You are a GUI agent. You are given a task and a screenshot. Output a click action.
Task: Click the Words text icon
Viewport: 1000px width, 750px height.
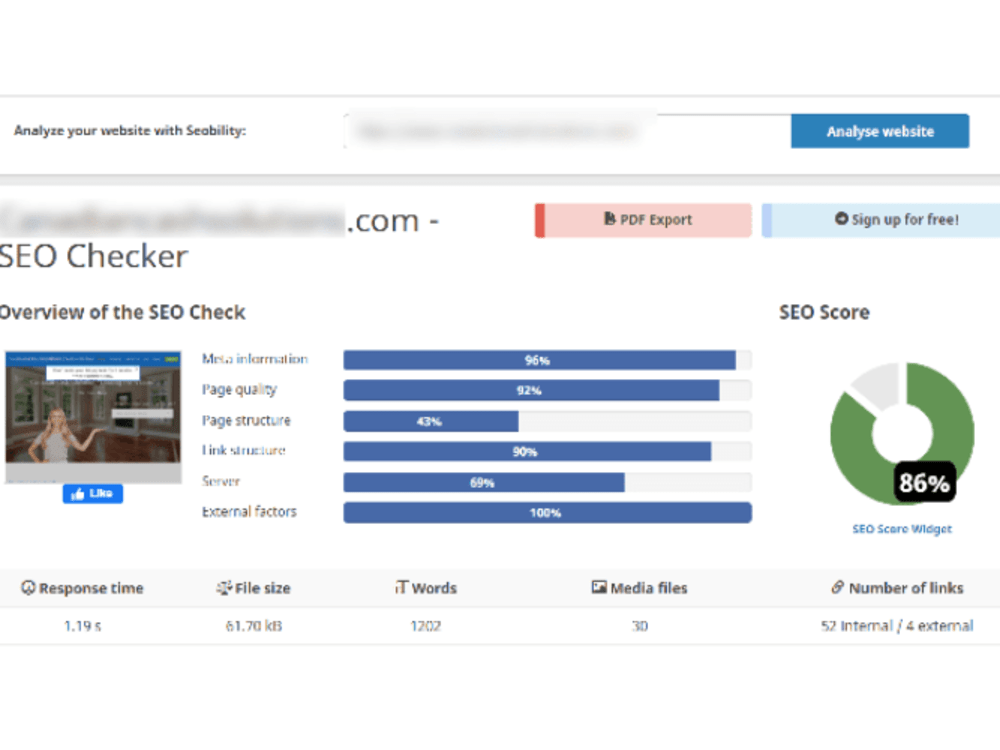401,587
